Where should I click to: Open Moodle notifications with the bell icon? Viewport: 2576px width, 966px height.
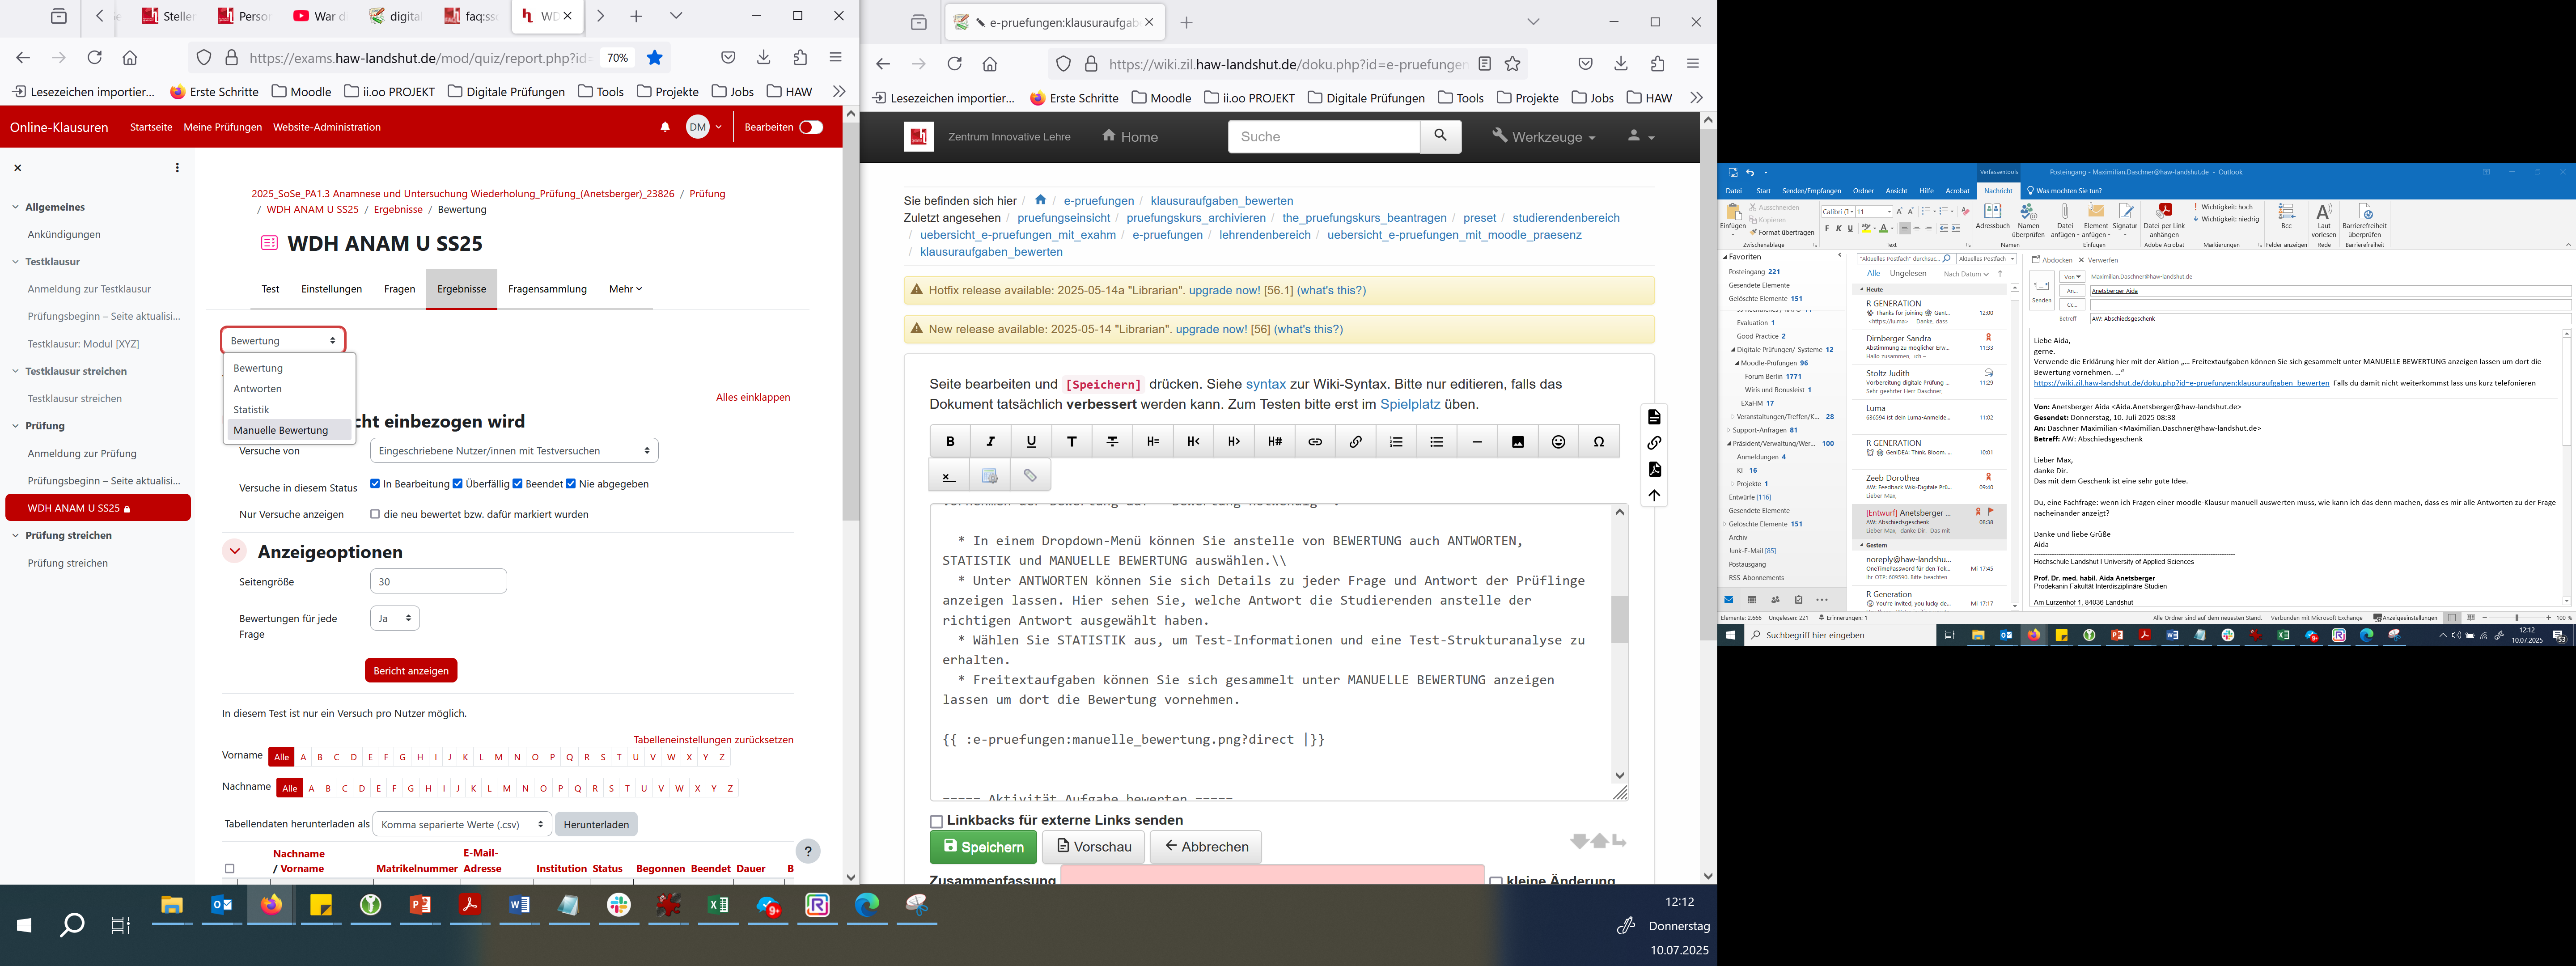click(x=665, y=127)
